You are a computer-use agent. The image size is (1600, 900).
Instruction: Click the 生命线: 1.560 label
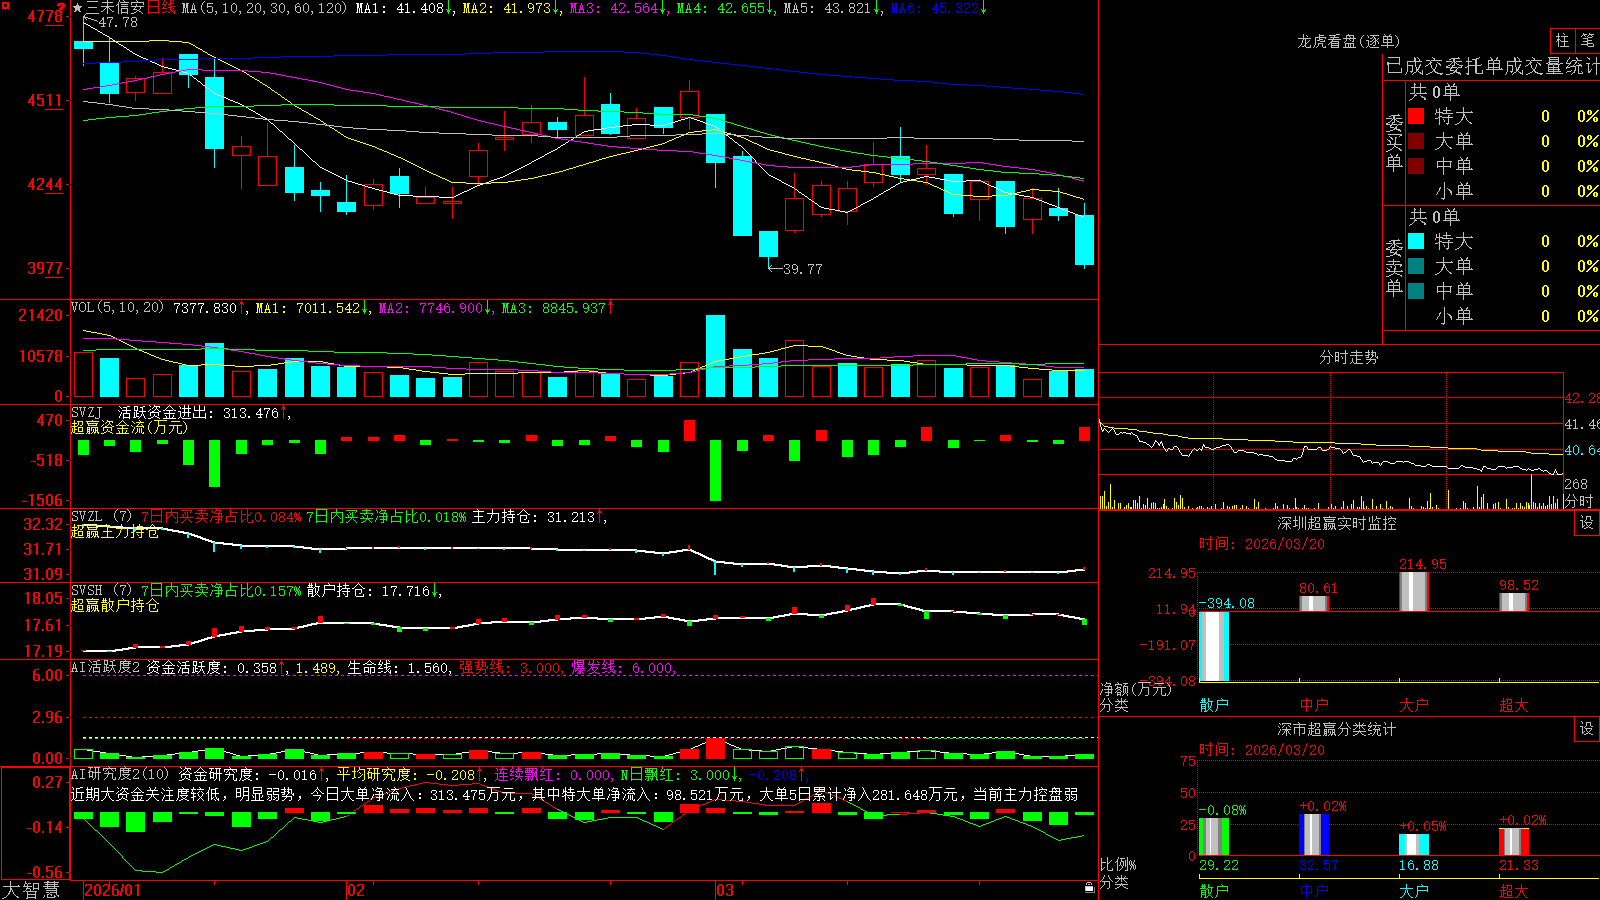tap(398, 667)
